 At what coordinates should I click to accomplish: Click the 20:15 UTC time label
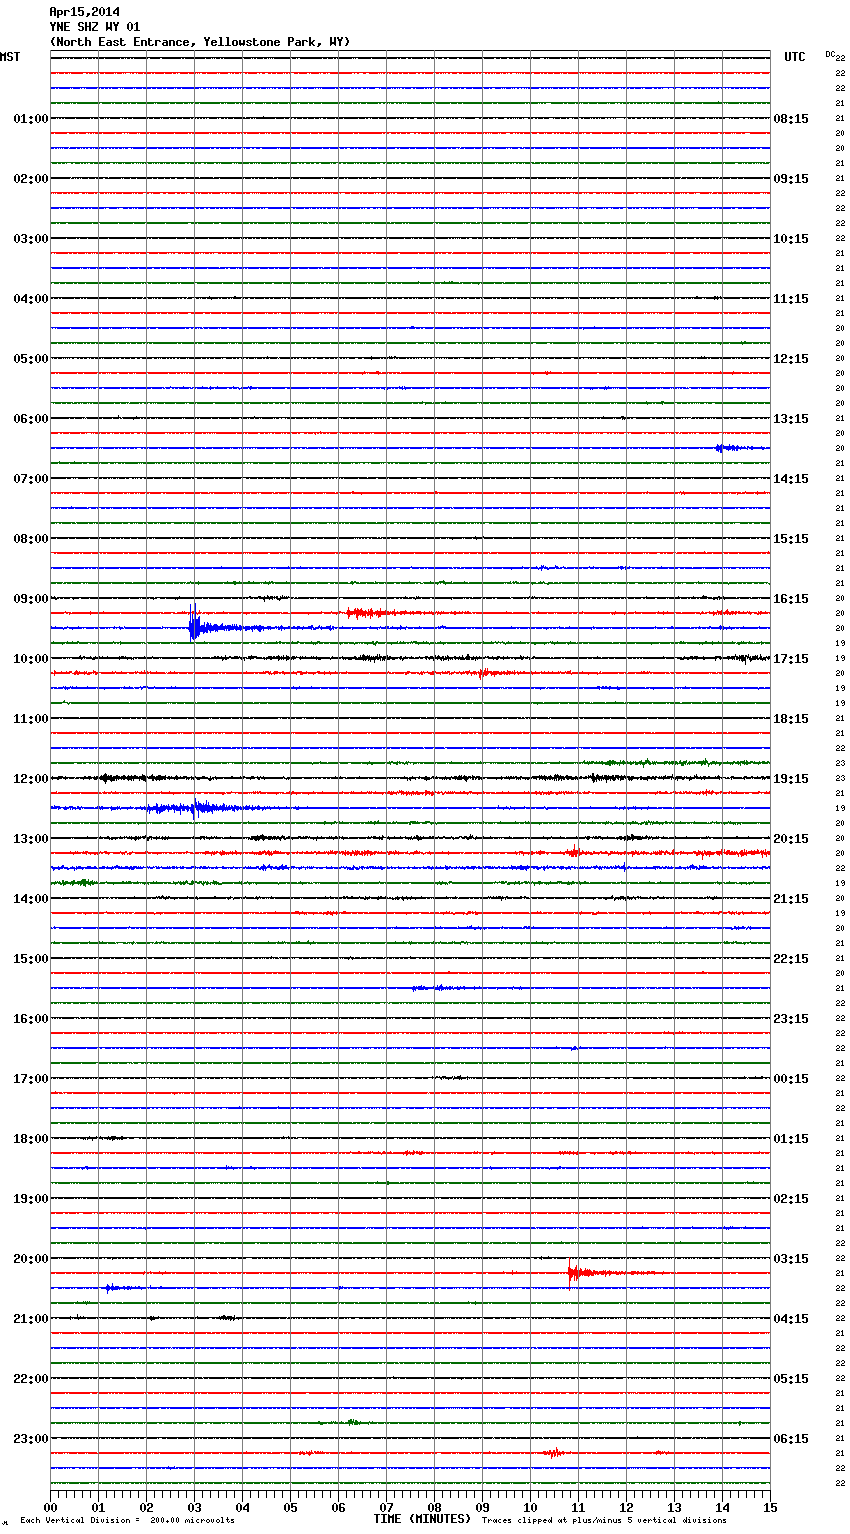(x=791, y=839)
